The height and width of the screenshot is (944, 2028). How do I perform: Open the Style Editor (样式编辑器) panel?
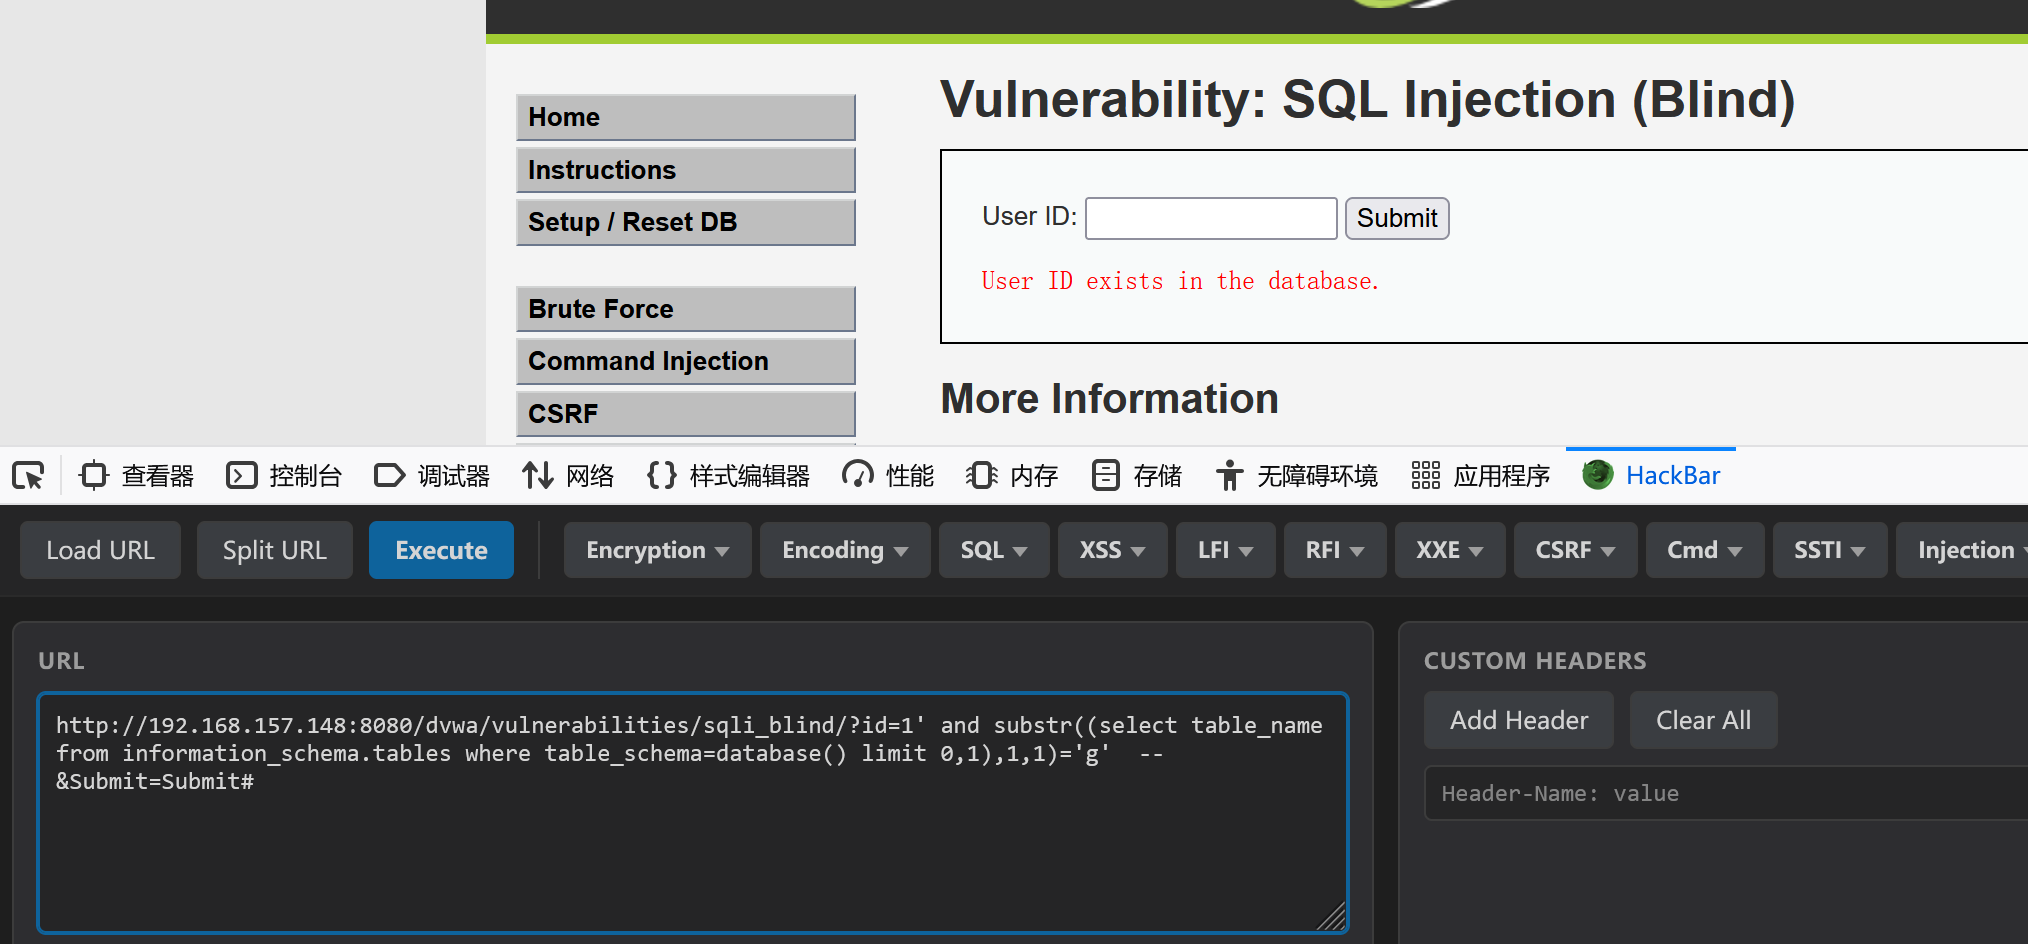click(x=728, y=475)
